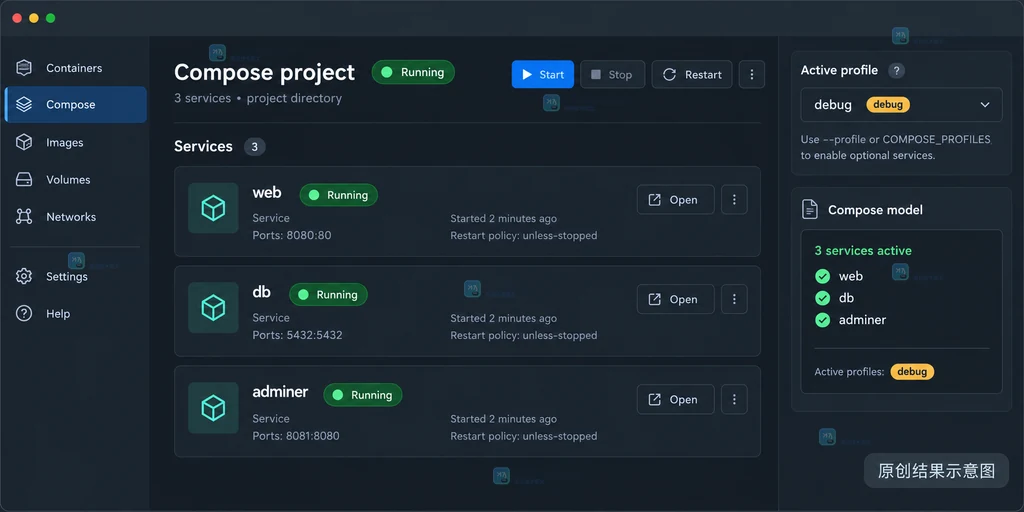Click the web Running status badge
Image resolution: width=1024 pixels, height=512 pixels.
pos(338,195)
